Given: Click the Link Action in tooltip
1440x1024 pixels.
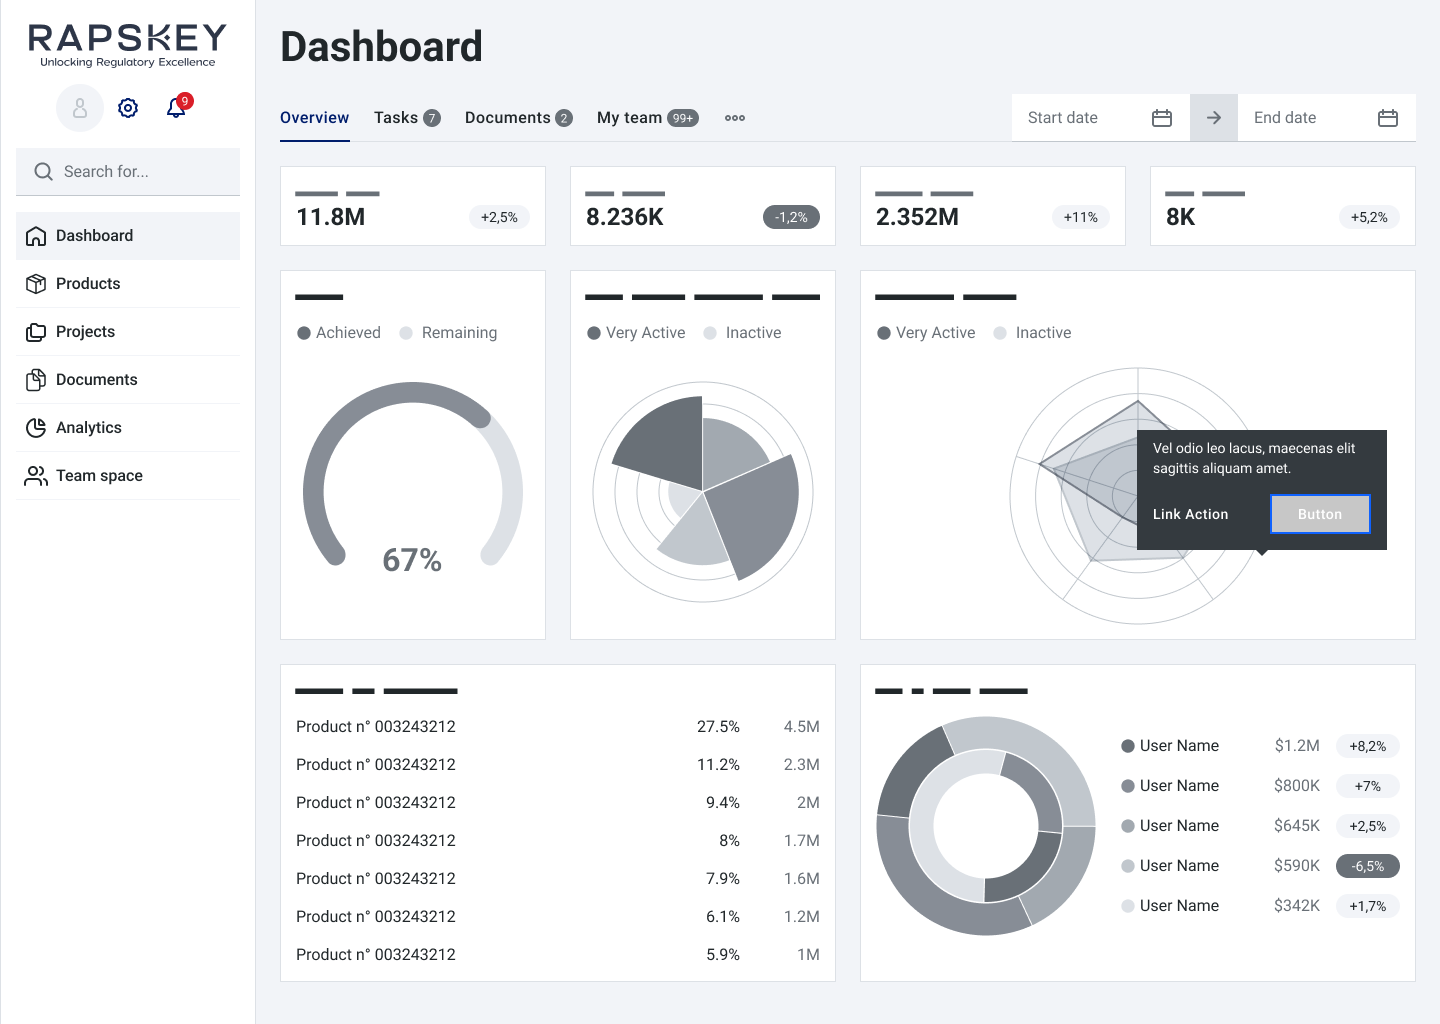Looking at the screenshot, I should 1190,514.
